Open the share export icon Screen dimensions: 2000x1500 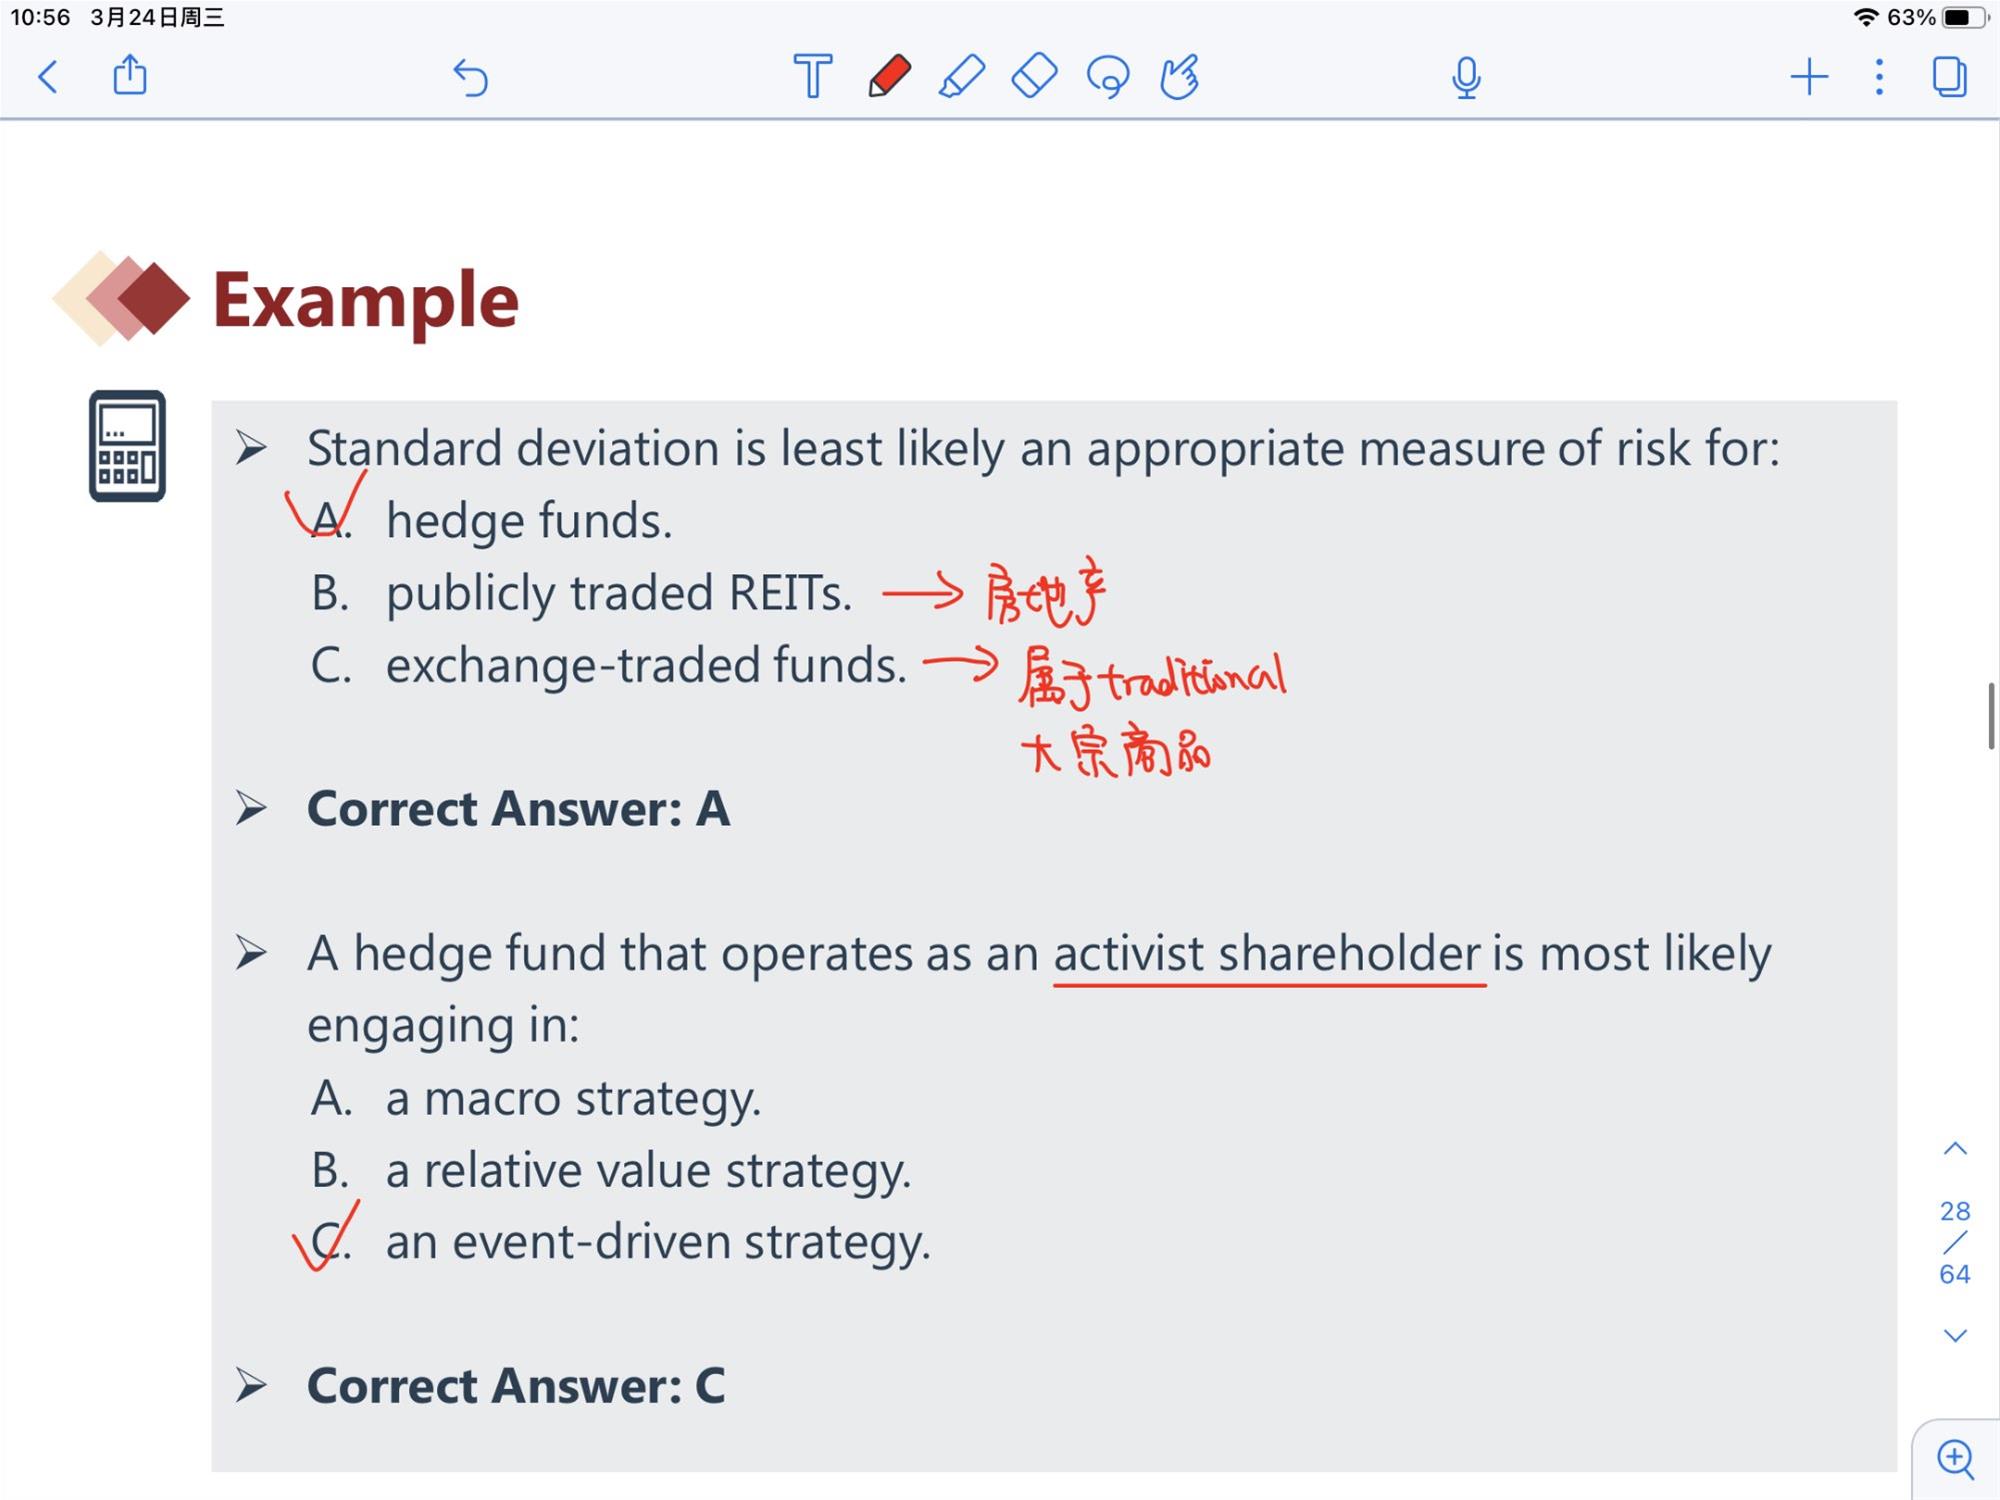tap(130, 75)
